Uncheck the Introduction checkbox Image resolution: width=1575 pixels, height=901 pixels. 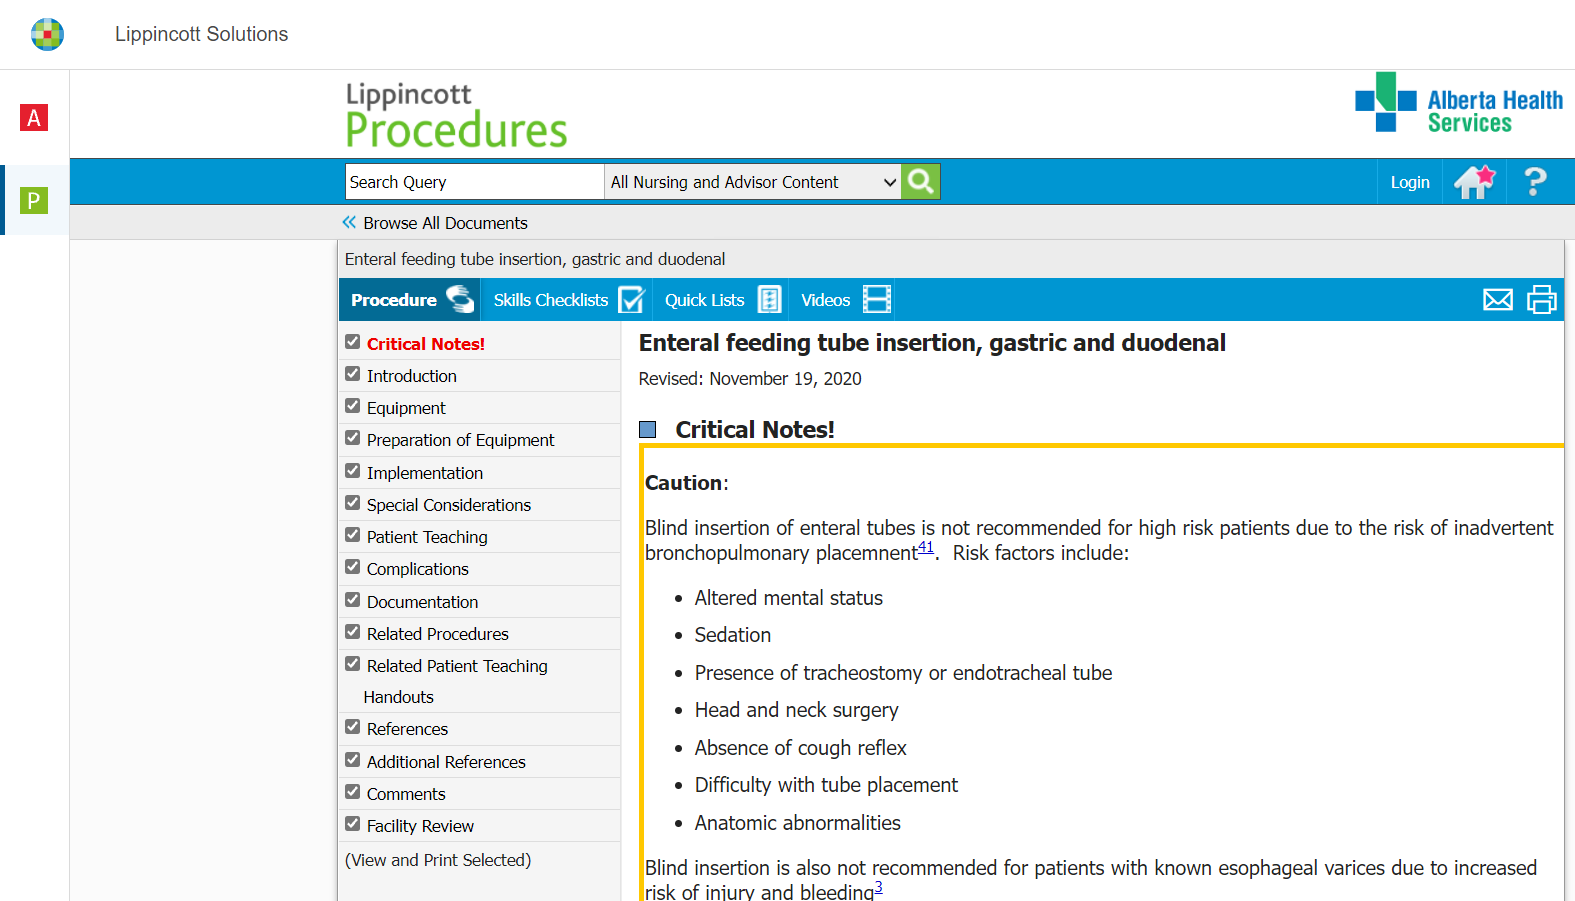(x=353, y=374)
